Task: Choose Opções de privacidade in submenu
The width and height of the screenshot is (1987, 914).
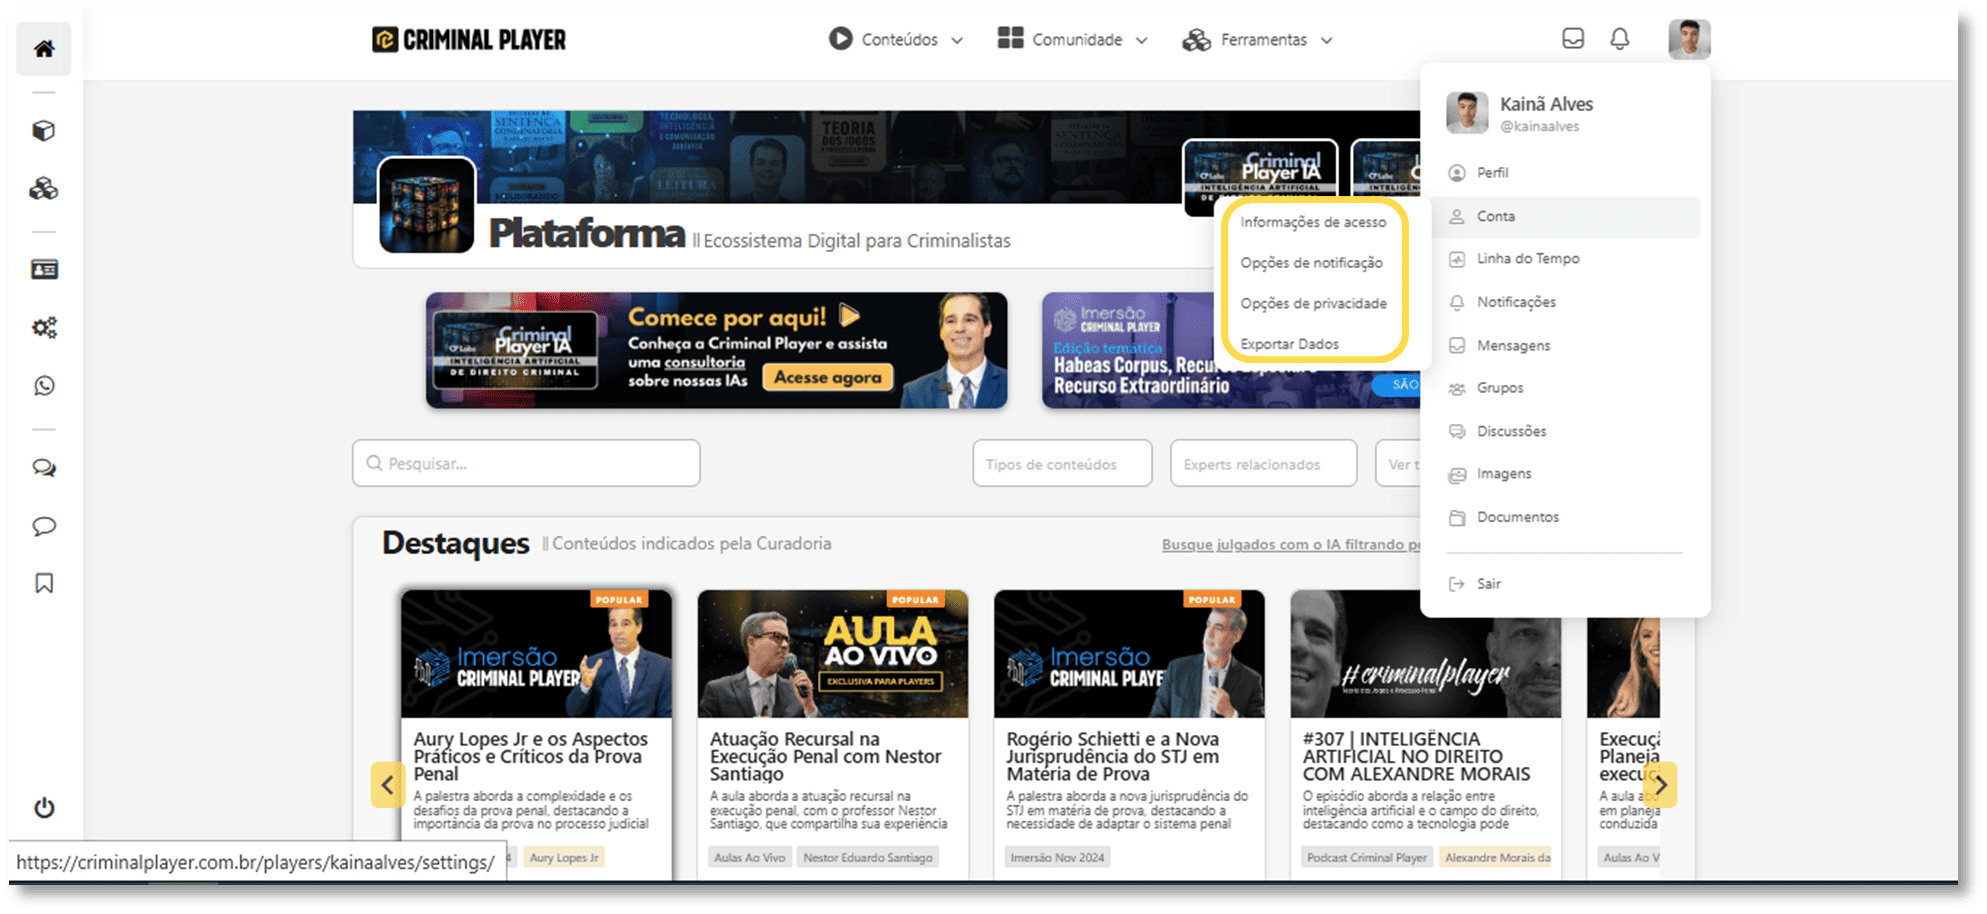Action: (1313, 304)
